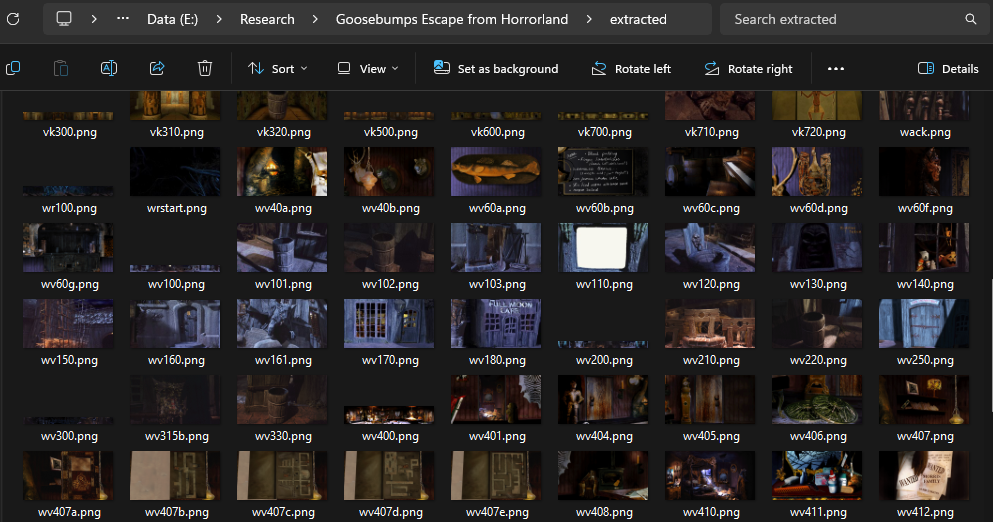Select vk720.png thumbnail
993x522 pixels.
point(818,105)
